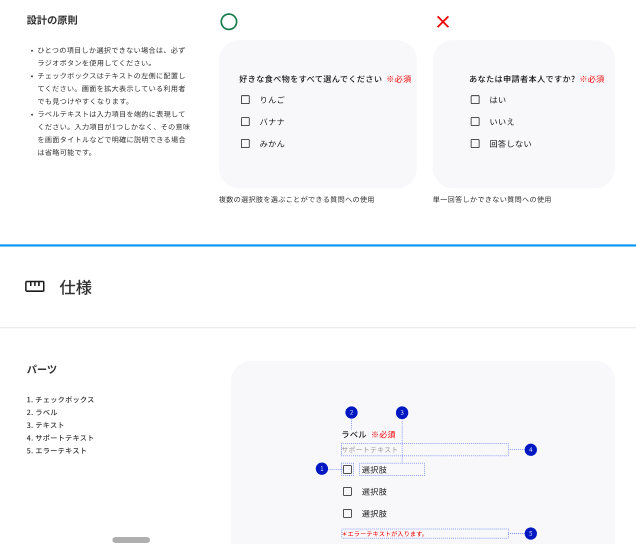636x544 pixels.
Task: Click the blue number 5 badge
Action: pos(531,533)
